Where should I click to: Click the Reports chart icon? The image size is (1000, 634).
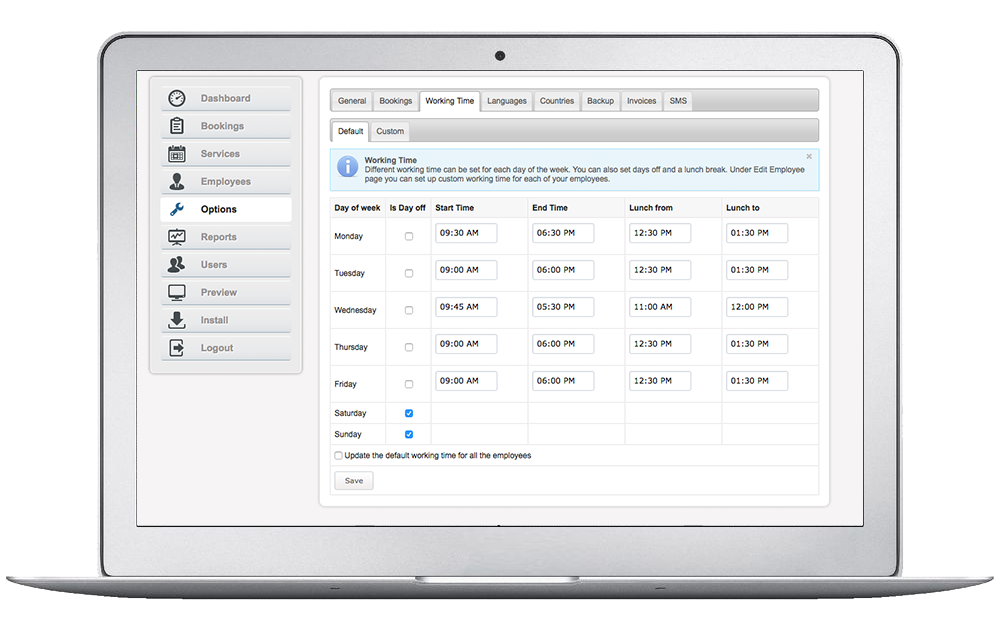coord(177,237)
